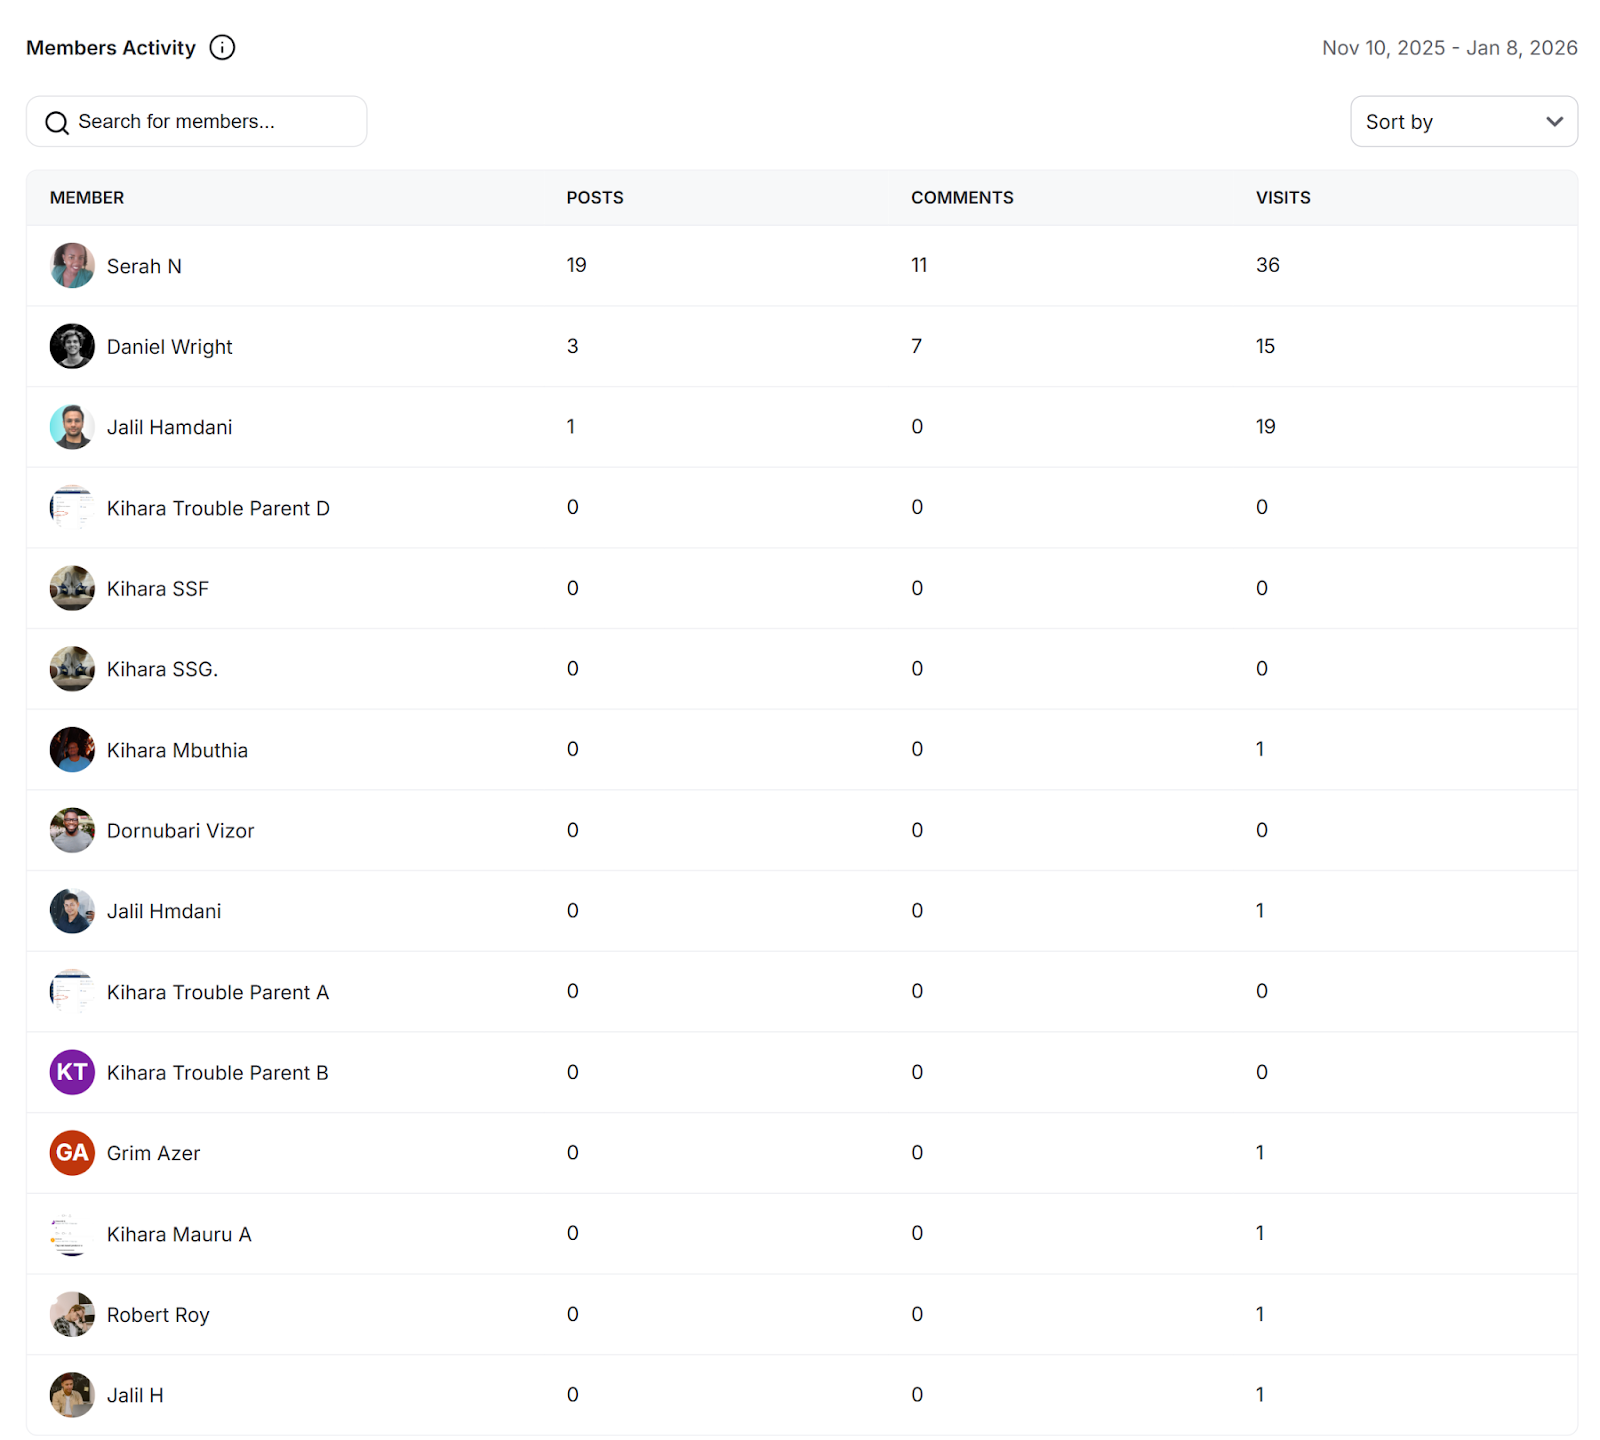Click Robert Roy's avatar
The image size is (1600, 1440).
tap(72, 1314)
